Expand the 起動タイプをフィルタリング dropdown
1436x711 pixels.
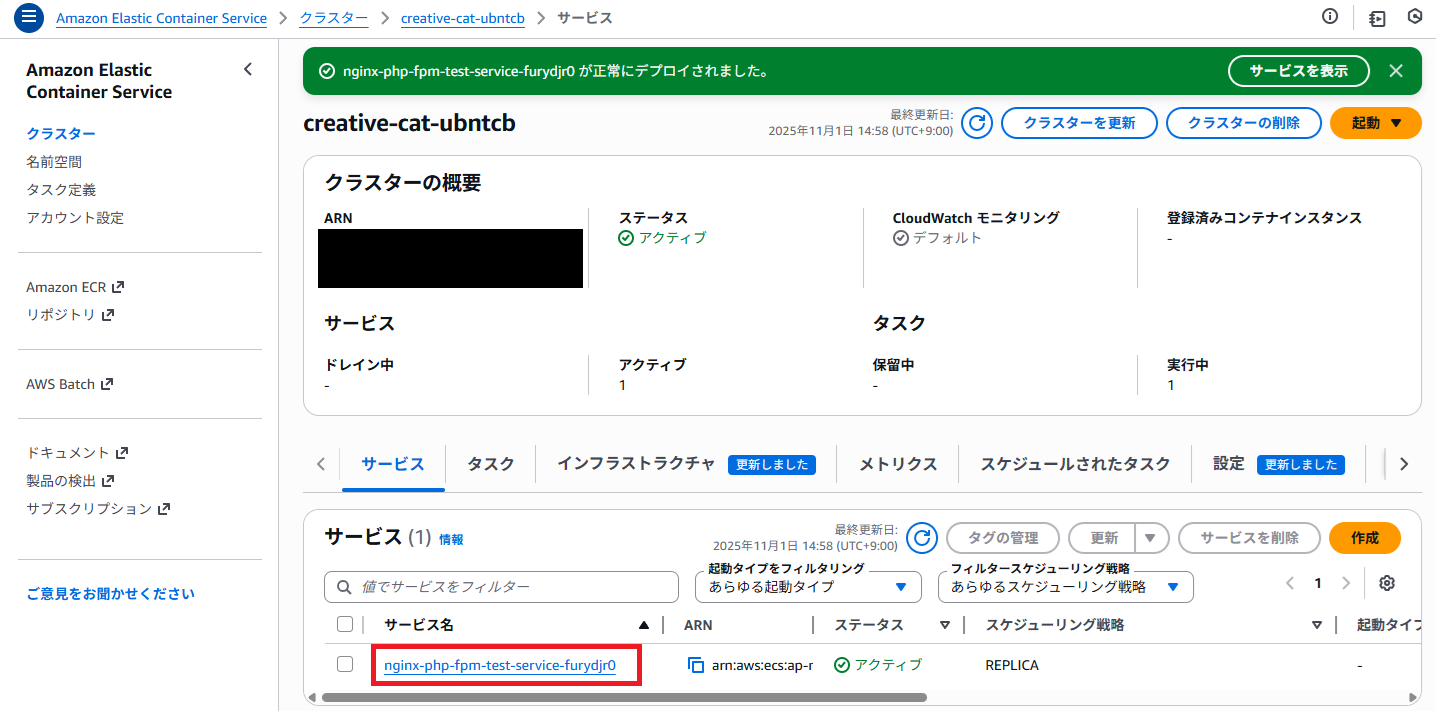[x=808, y=587]
